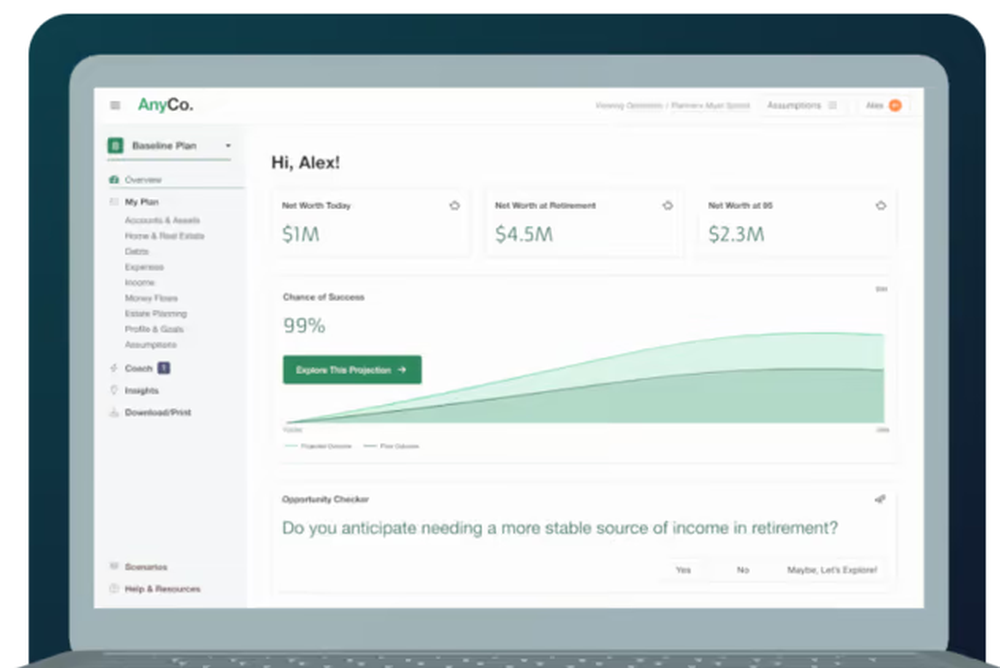Image resolution: width=1000 pixels, height=668 pixels.
Task: Click the Projected Outcome legend entry
Action: (x=318, y=446)
